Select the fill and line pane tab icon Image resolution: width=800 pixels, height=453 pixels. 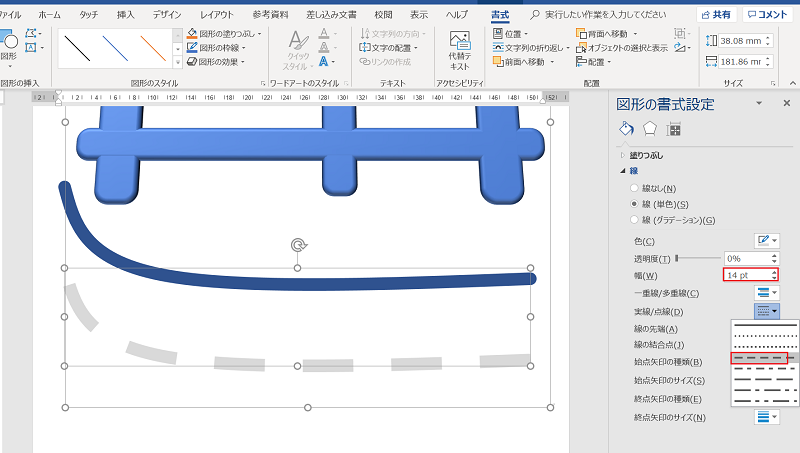click(627, 129)
